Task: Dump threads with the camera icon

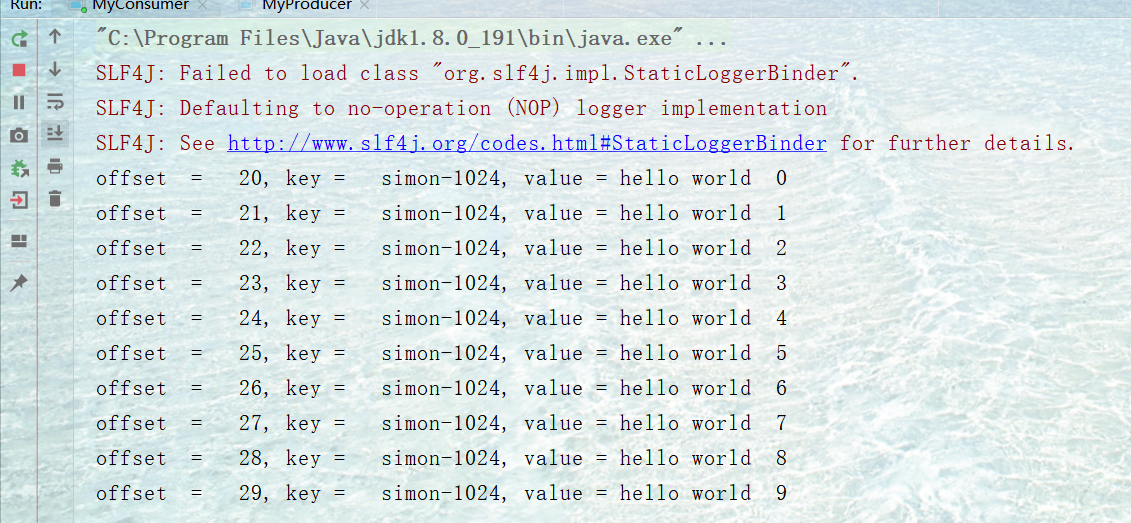Action: [19, 135]
